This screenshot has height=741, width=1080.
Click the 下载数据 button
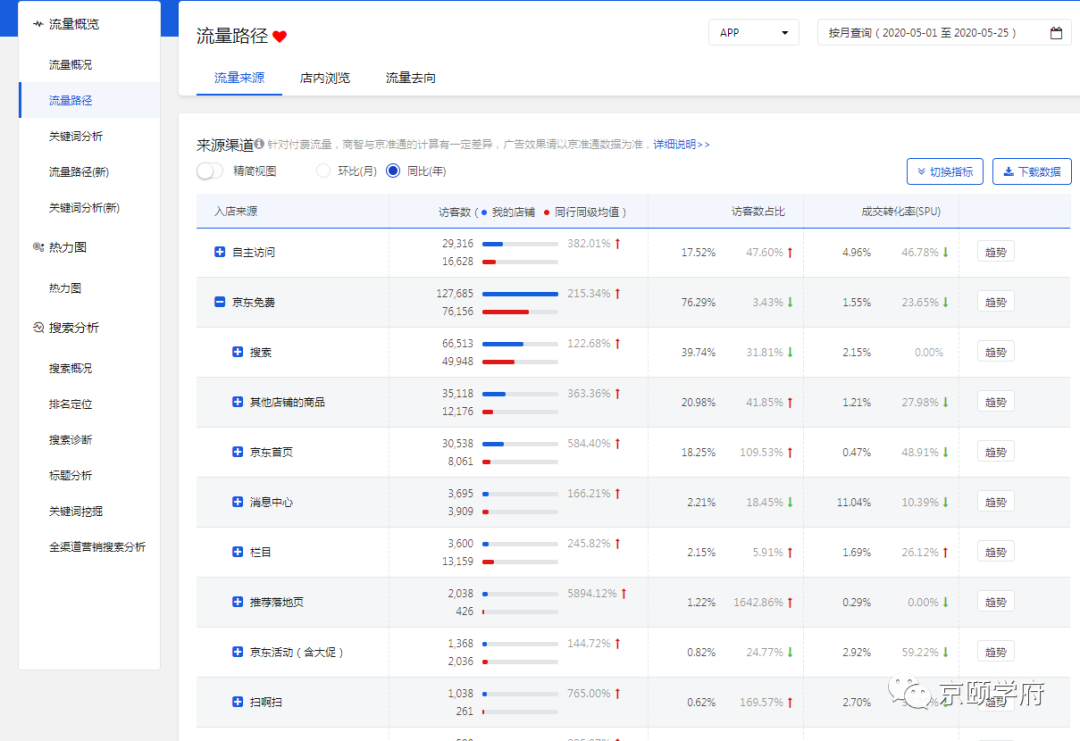point(1032,171)
